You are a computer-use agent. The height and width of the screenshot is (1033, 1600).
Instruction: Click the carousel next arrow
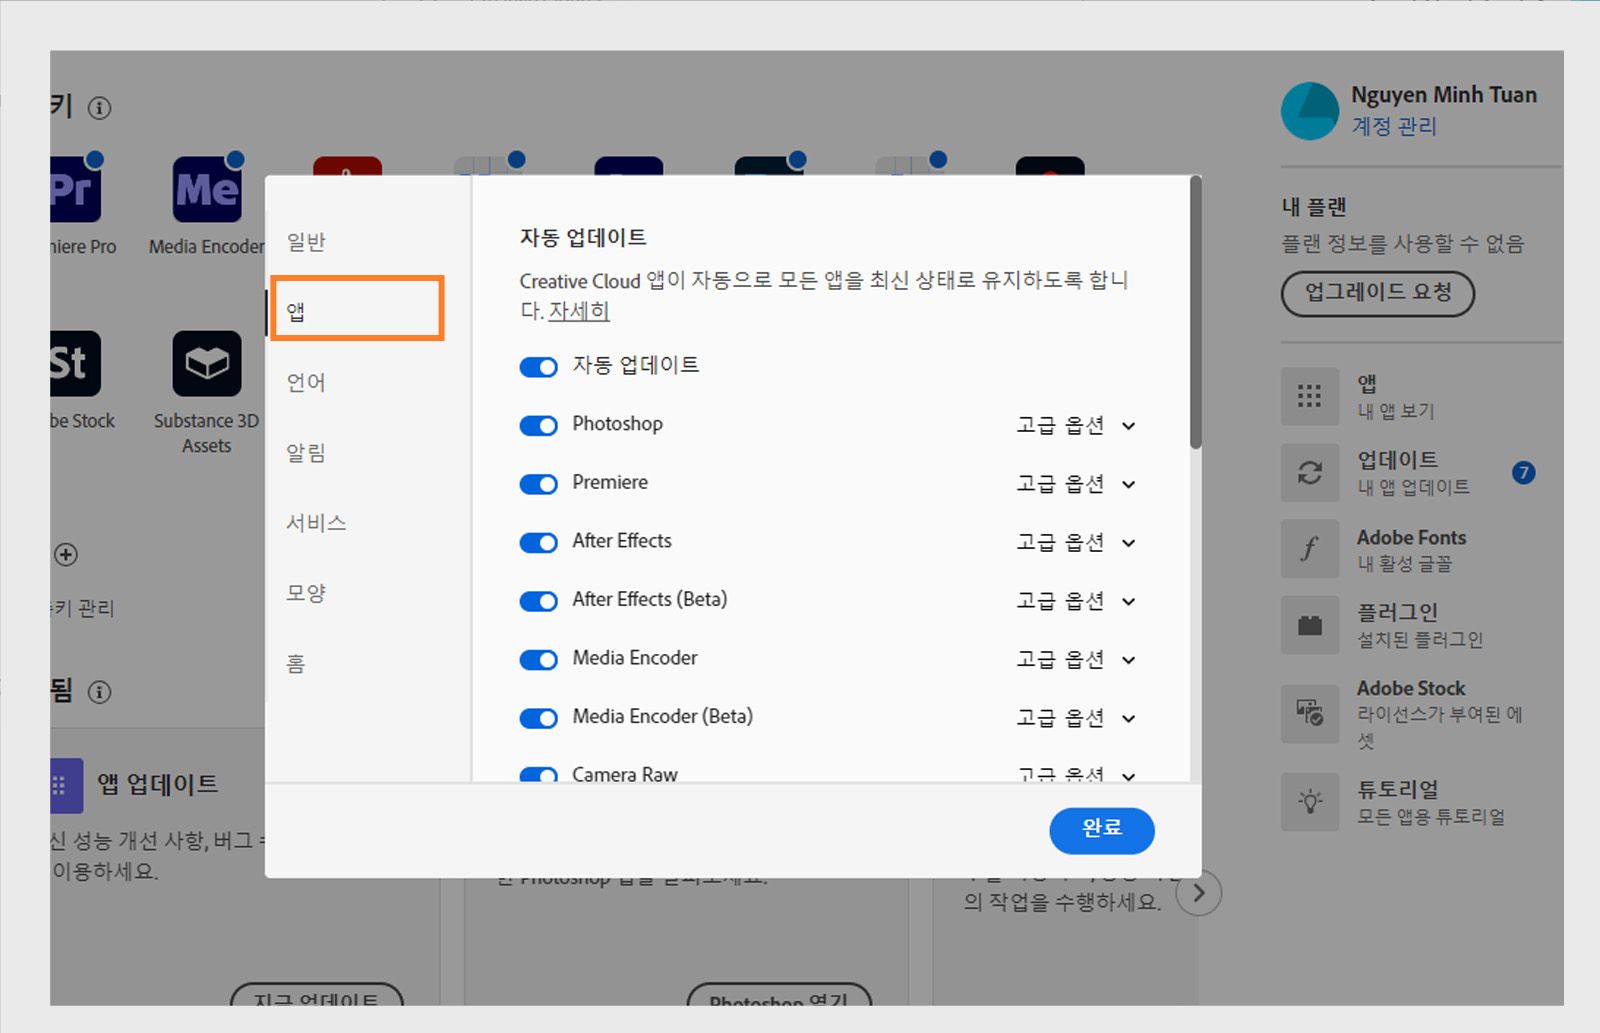[1199, 894]
